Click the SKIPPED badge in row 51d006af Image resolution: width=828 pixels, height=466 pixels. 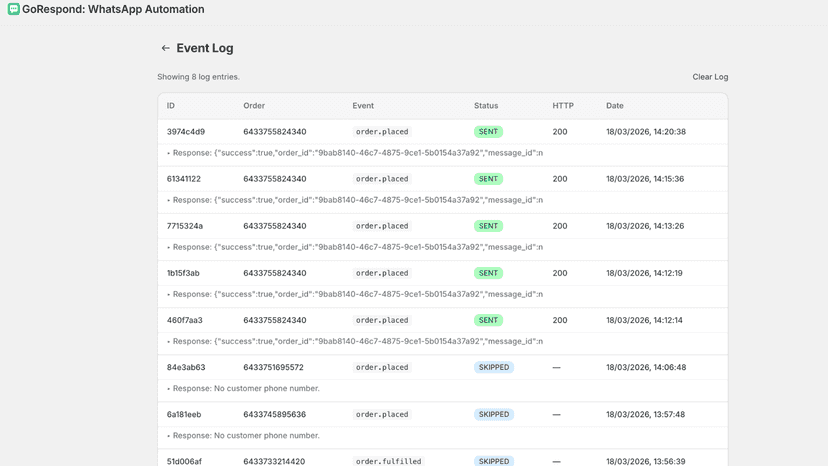(494, 461)
